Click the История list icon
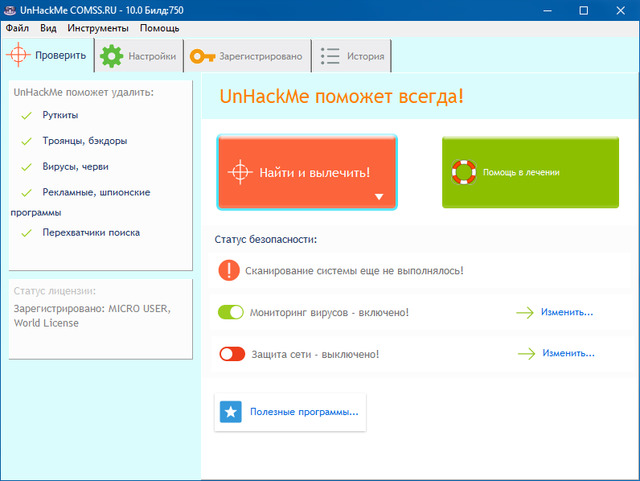This screenshot has width=640, height=481. pyautogui.click(x=329, y=56)
